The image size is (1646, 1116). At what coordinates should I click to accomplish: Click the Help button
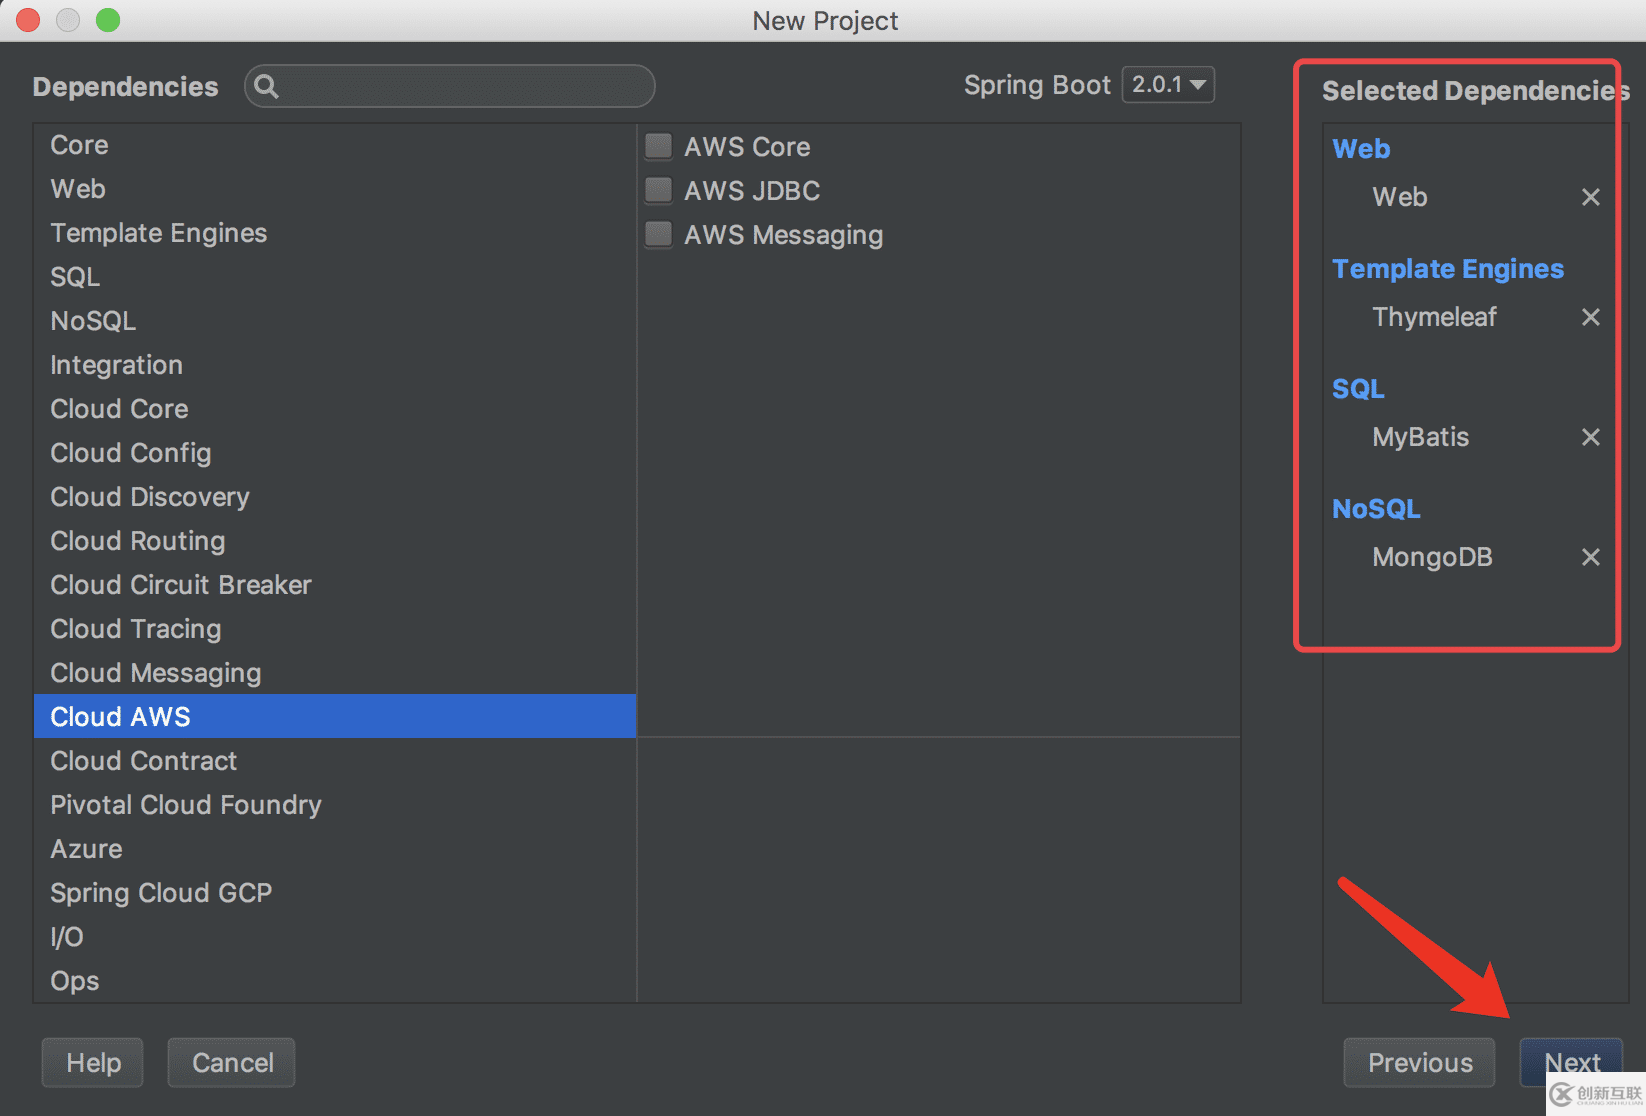93,1062
